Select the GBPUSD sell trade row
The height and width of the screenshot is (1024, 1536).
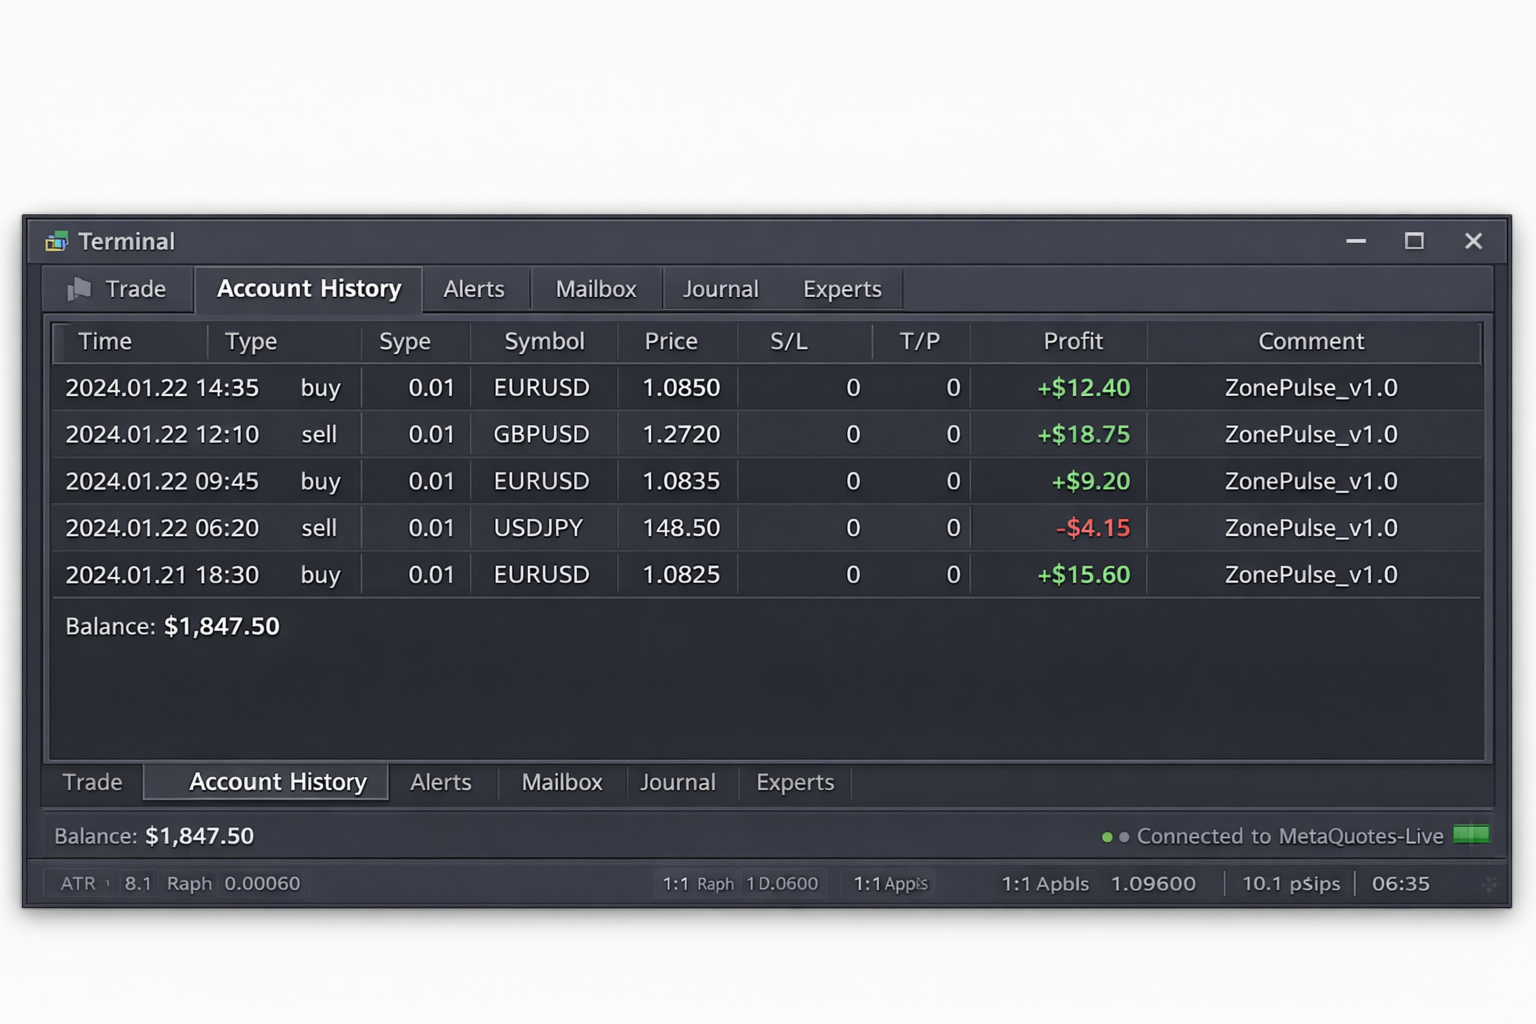[x=767, y=434]
